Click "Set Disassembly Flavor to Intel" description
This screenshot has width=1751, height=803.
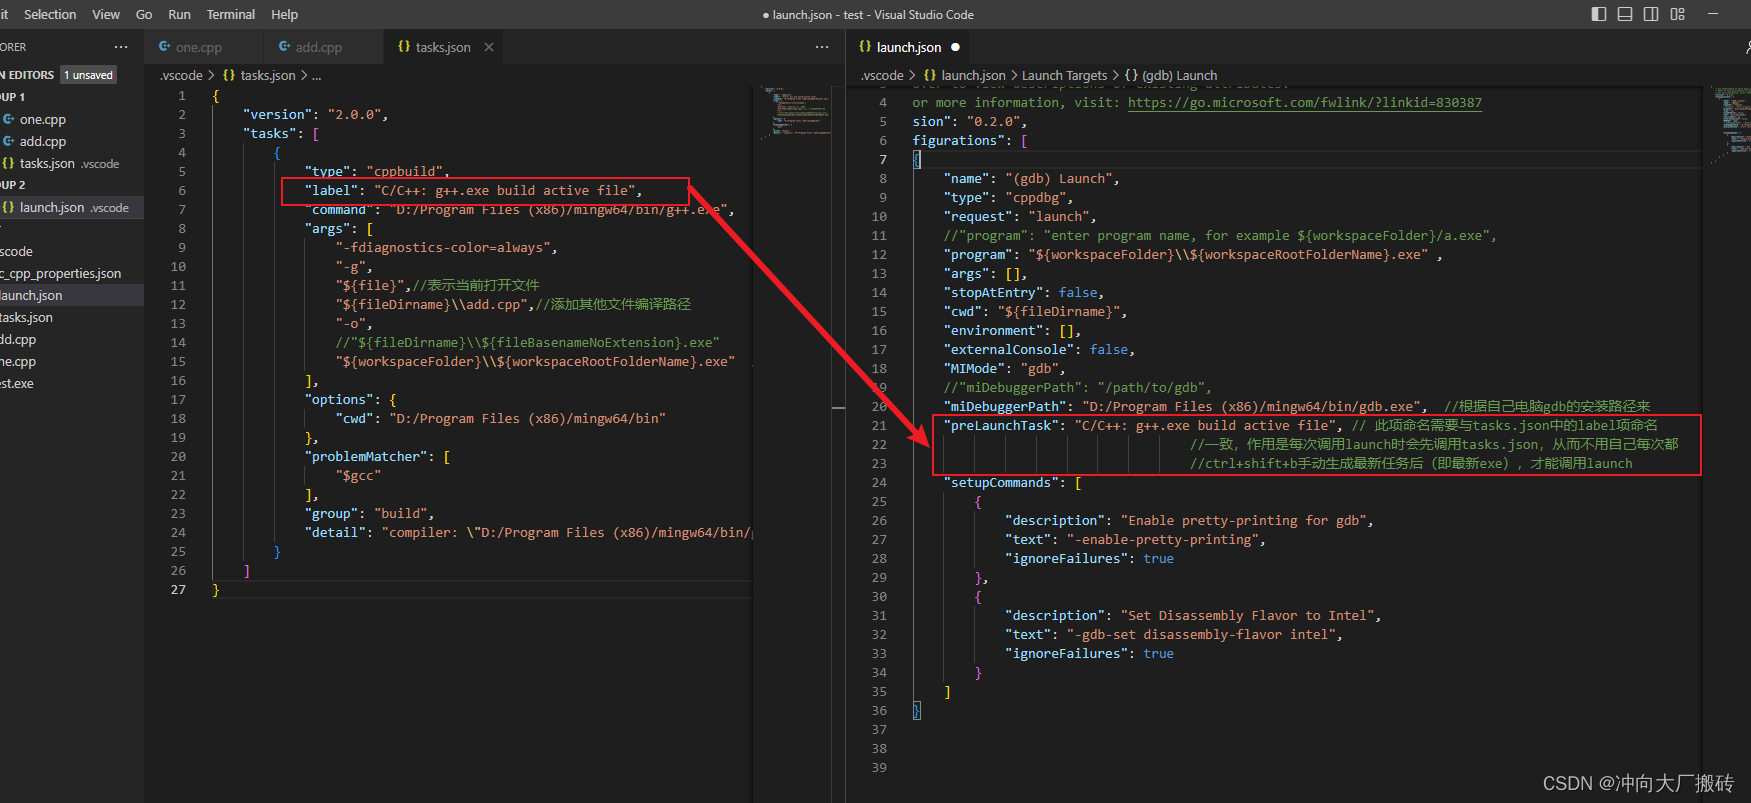coord(1247,615)
